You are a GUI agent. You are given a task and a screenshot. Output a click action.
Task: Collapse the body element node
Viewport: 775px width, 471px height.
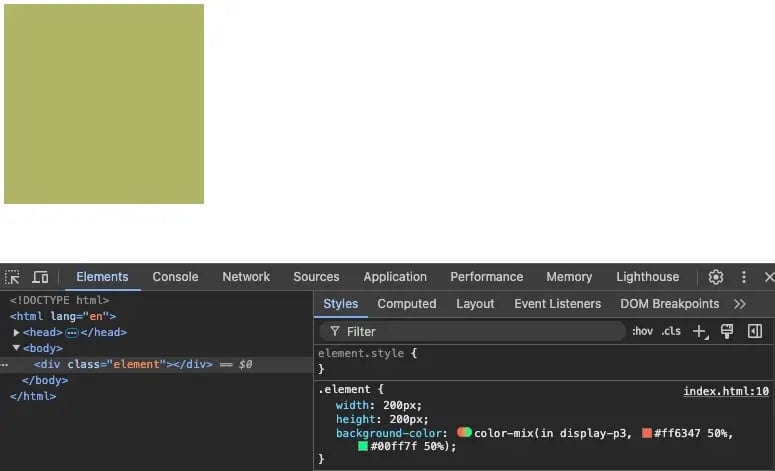click(16, 348)
